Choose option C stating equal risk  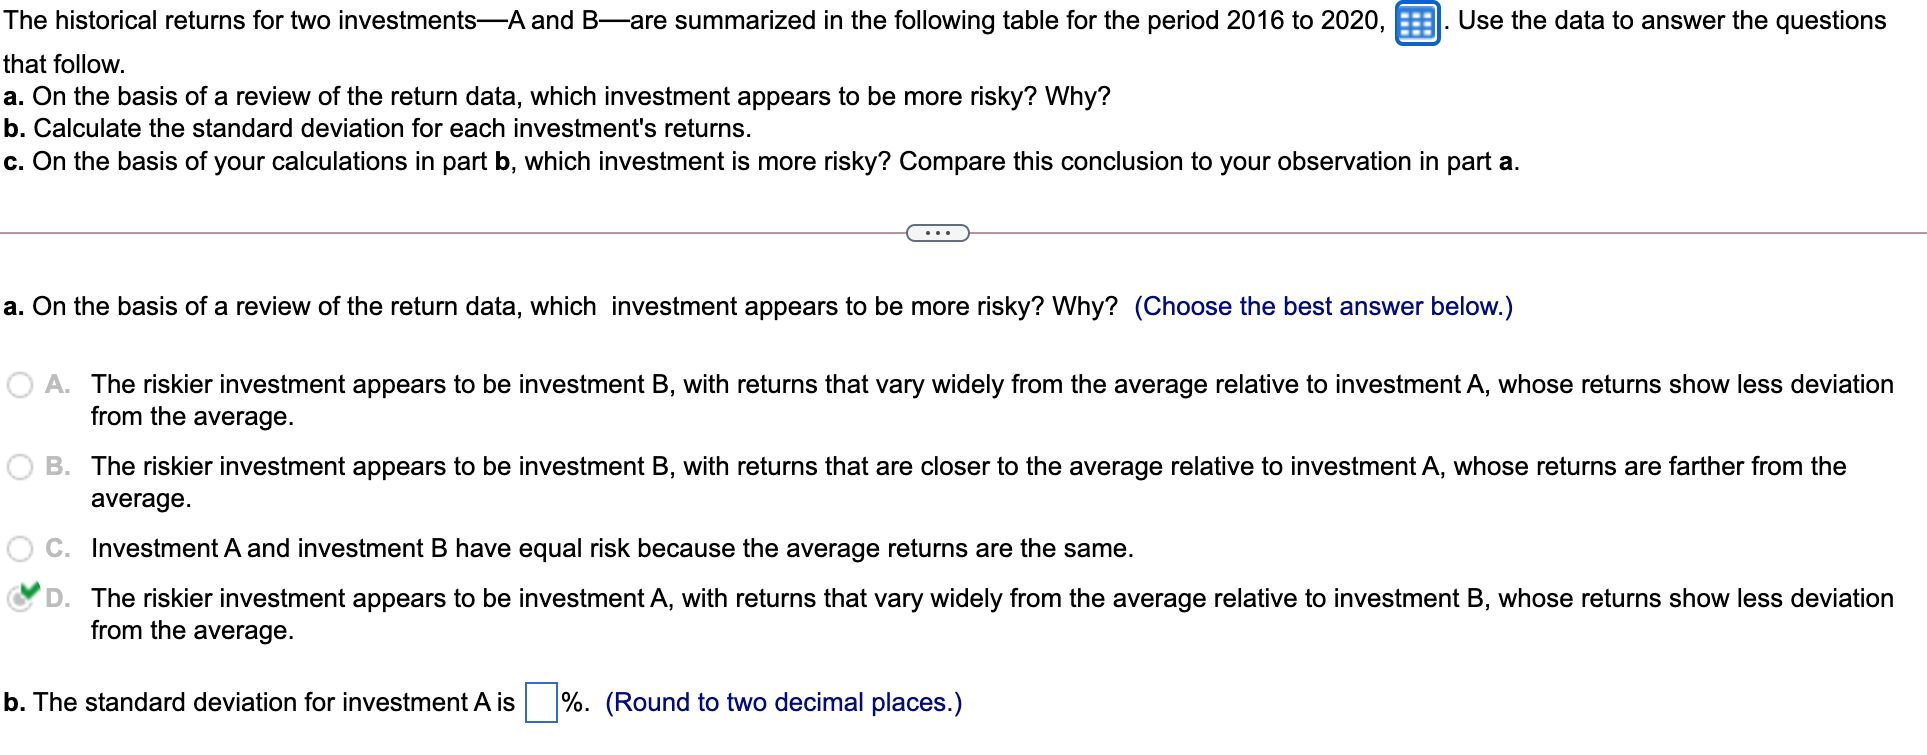20,548
